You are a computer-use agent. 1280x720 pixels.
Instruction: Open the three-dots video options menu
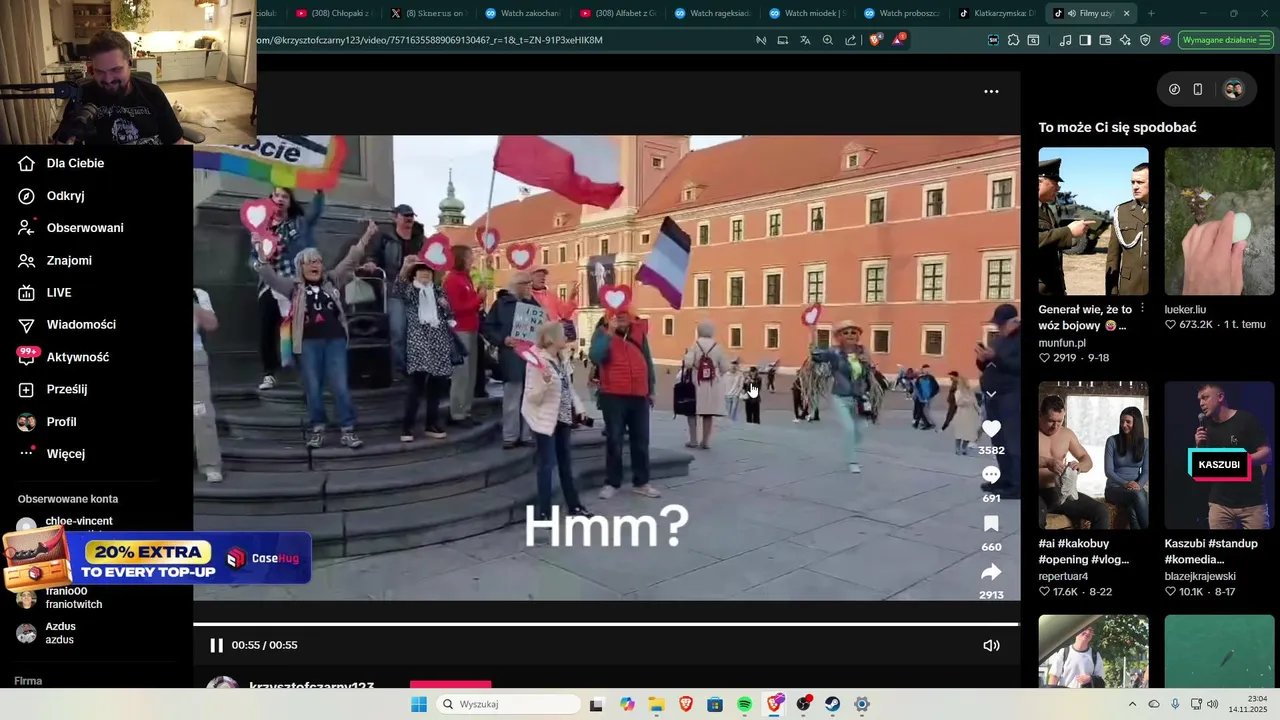click(991, 91)
